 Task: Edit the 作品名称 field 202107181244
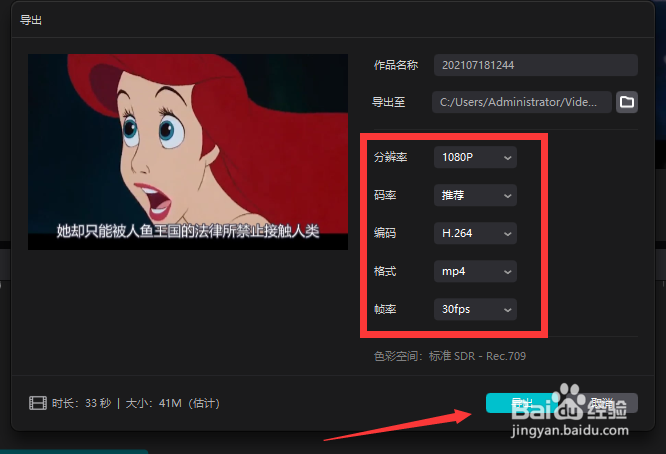[x=536, y=65]
